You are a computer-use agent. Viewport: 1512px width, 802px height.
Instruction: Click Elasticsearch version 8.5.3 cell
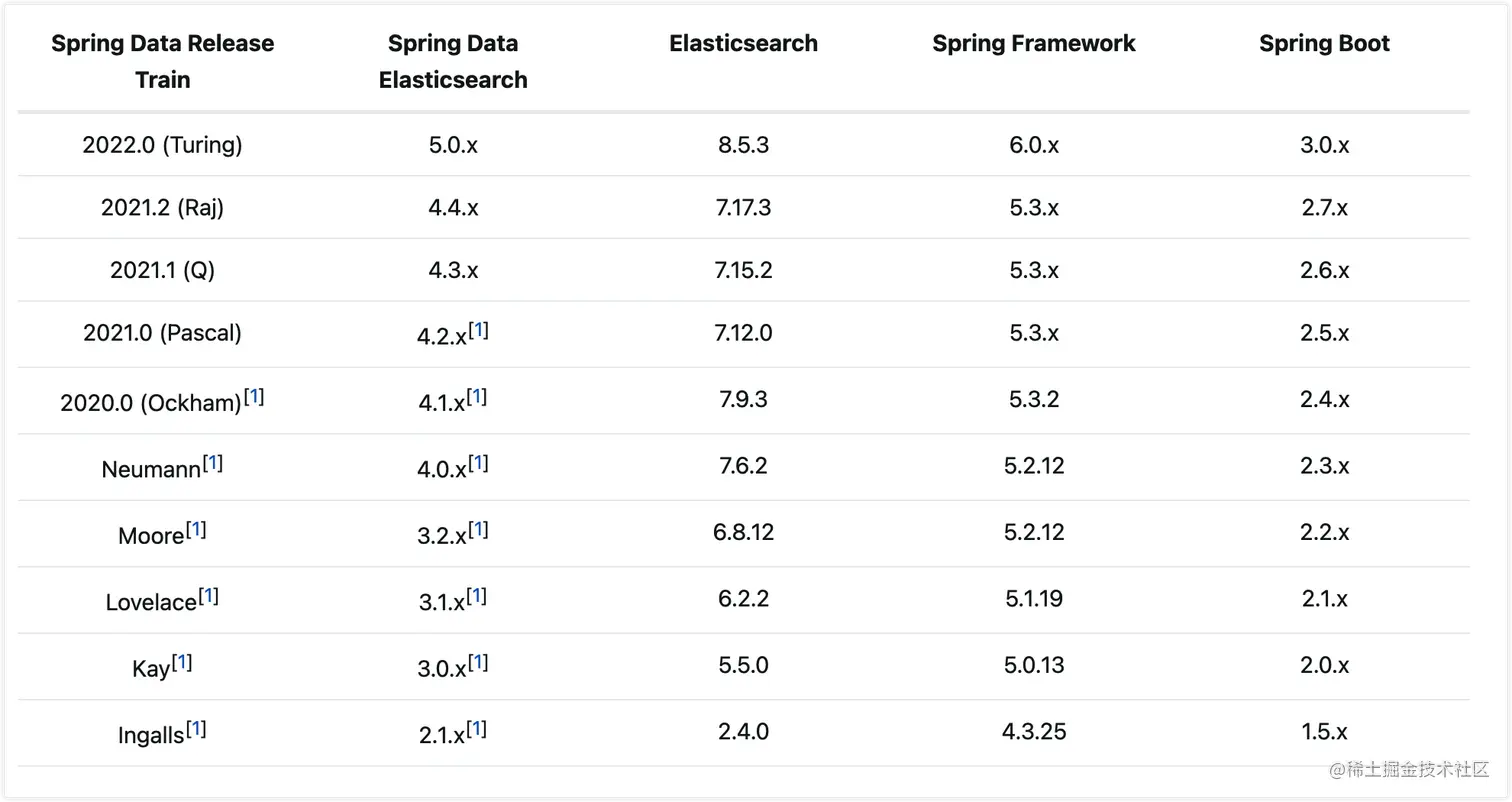pos(743,145)
